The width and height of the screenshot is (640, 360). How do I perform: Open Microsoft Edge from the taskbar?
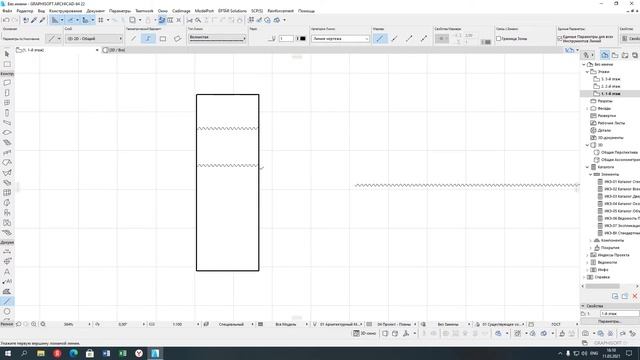click(73, 353)
